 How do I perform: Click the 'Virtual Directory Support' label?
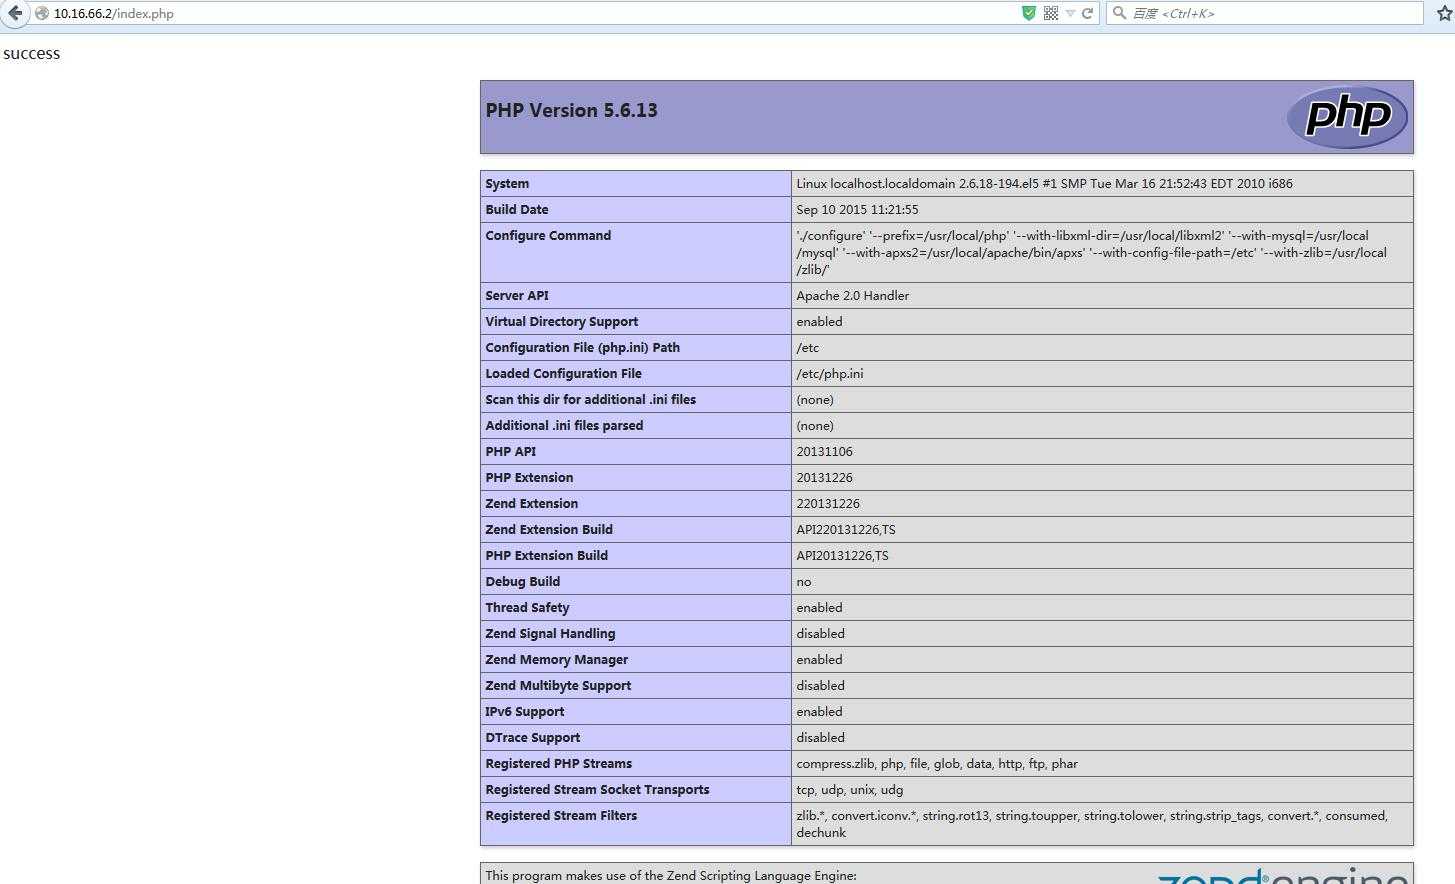click(562, 322)
